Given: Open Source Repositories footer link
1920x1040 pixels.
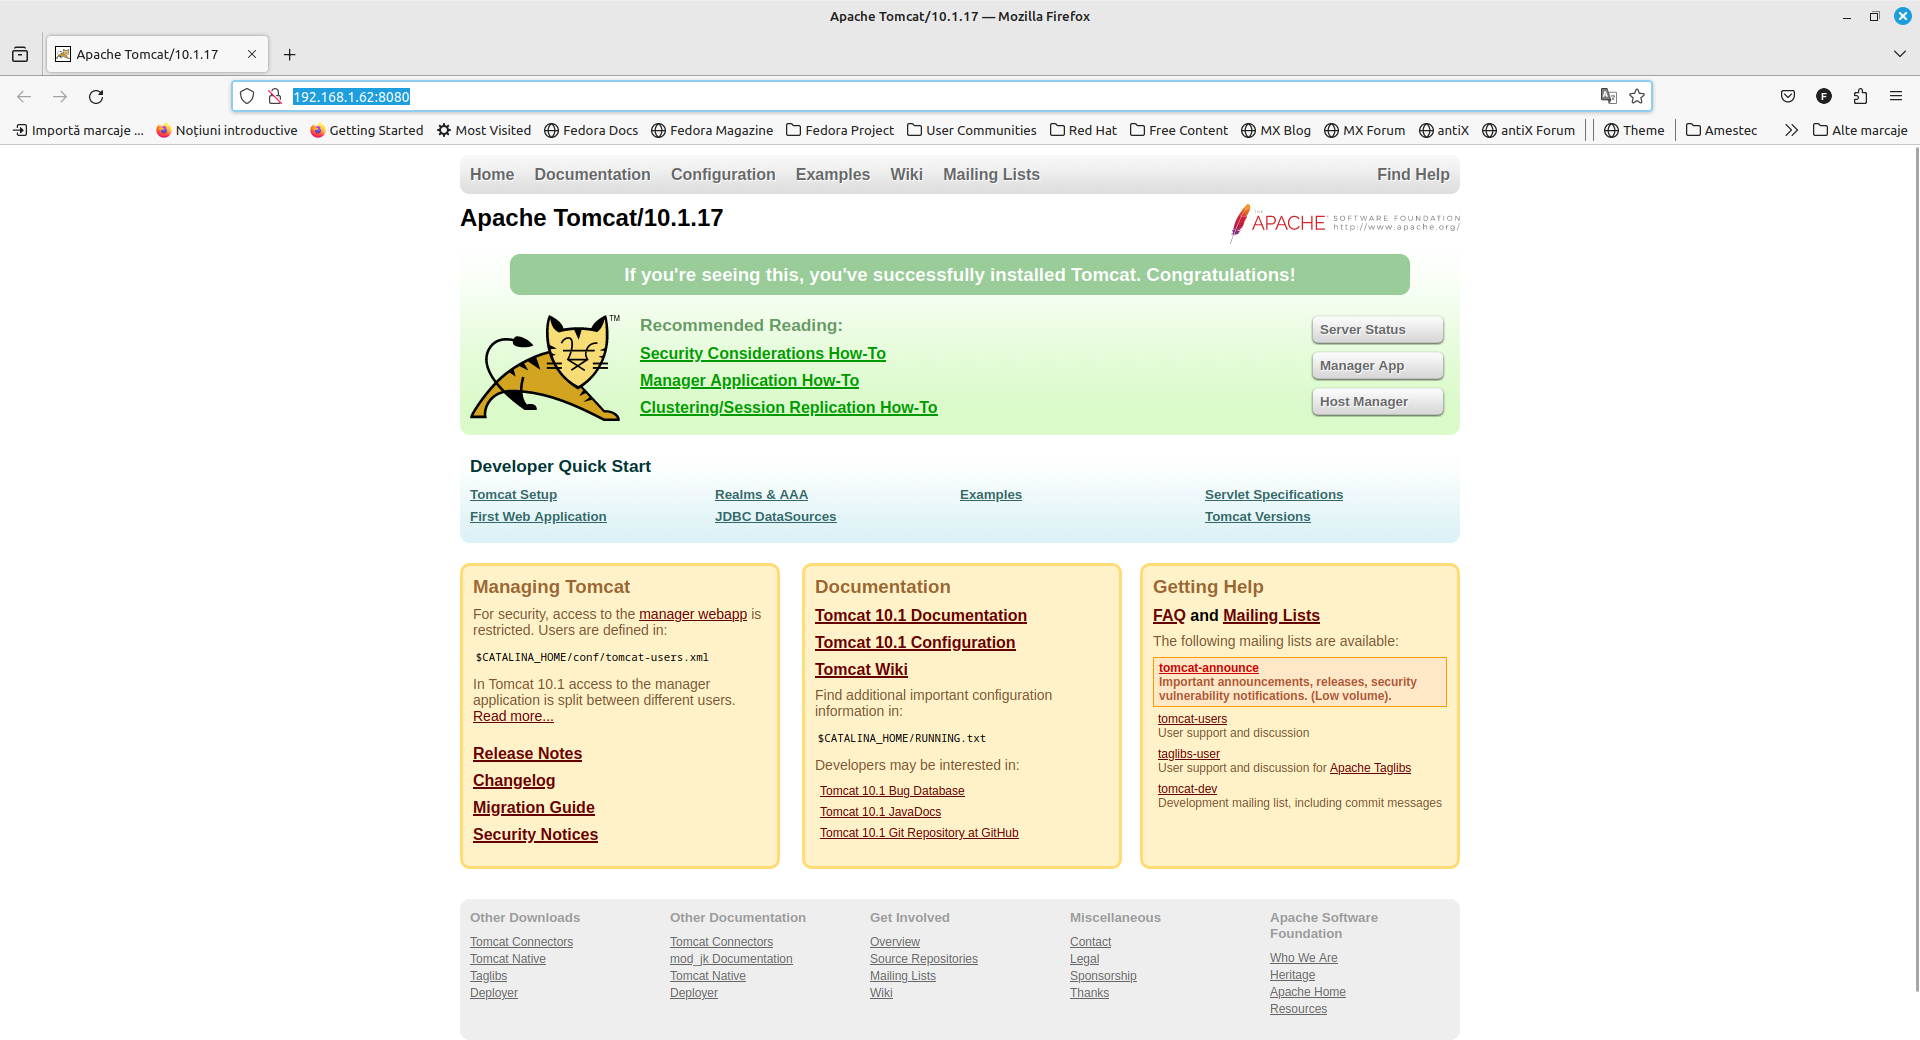Looking at the screenshot, I should pyautogui.click(x=924, y=959).
